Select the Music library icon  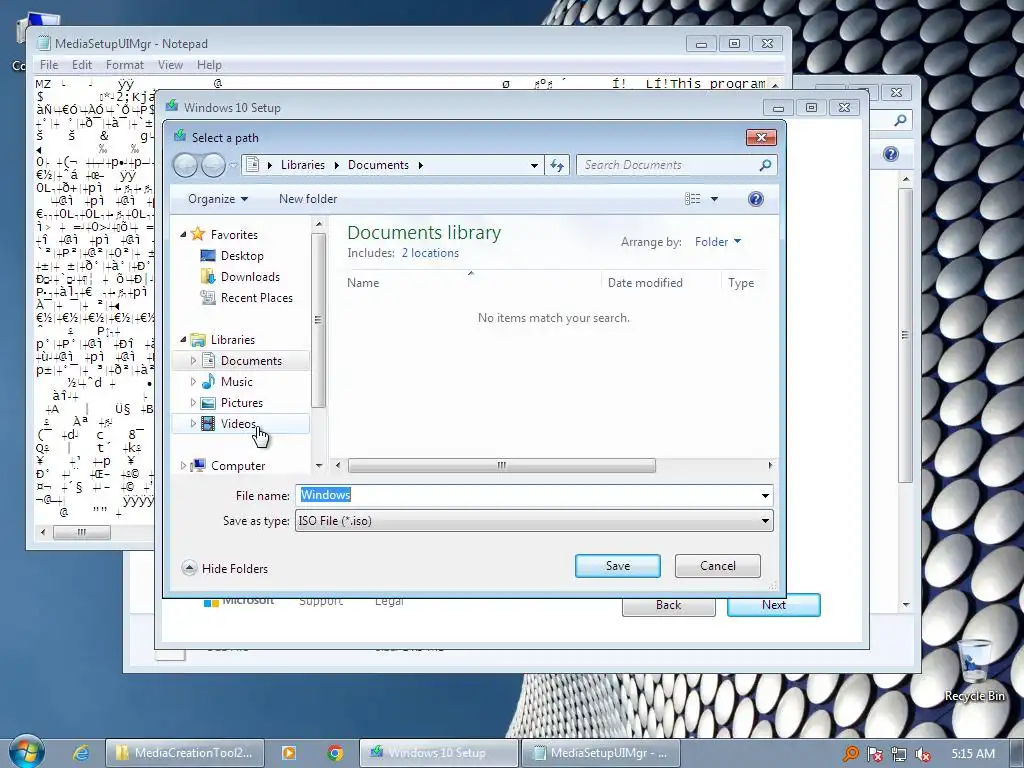pyautogui.click(x=208, y=381)
